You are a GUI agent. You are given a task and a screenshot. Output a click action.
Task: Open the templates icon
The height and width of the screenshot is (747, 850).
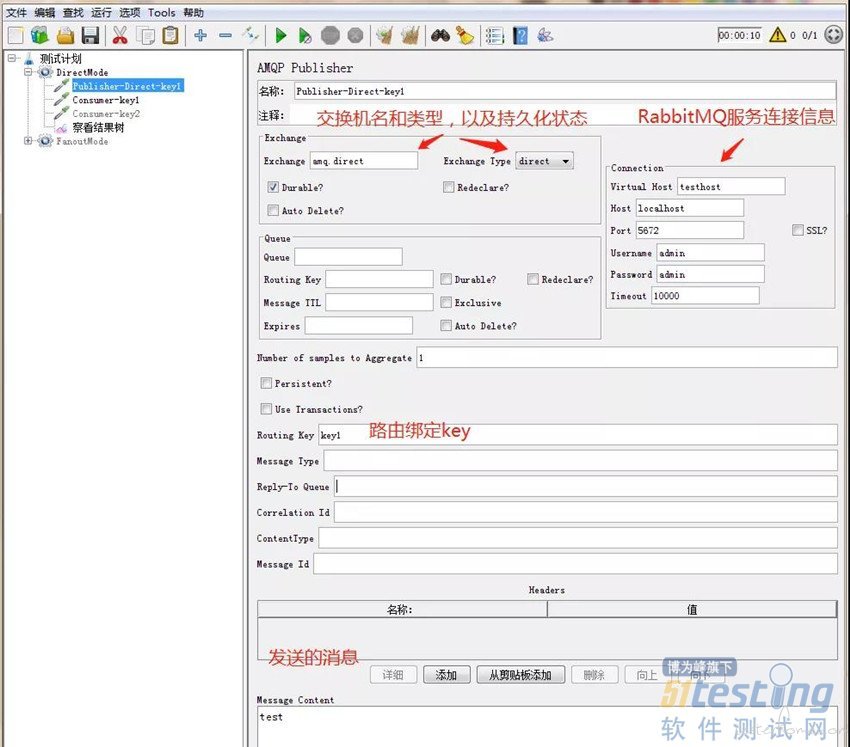point(40,36)
